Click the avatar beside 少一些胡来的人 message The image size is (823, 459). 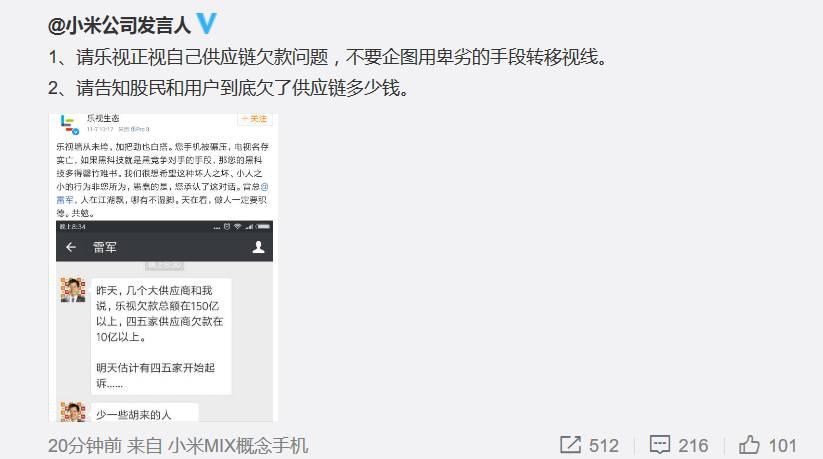point(73,412)
